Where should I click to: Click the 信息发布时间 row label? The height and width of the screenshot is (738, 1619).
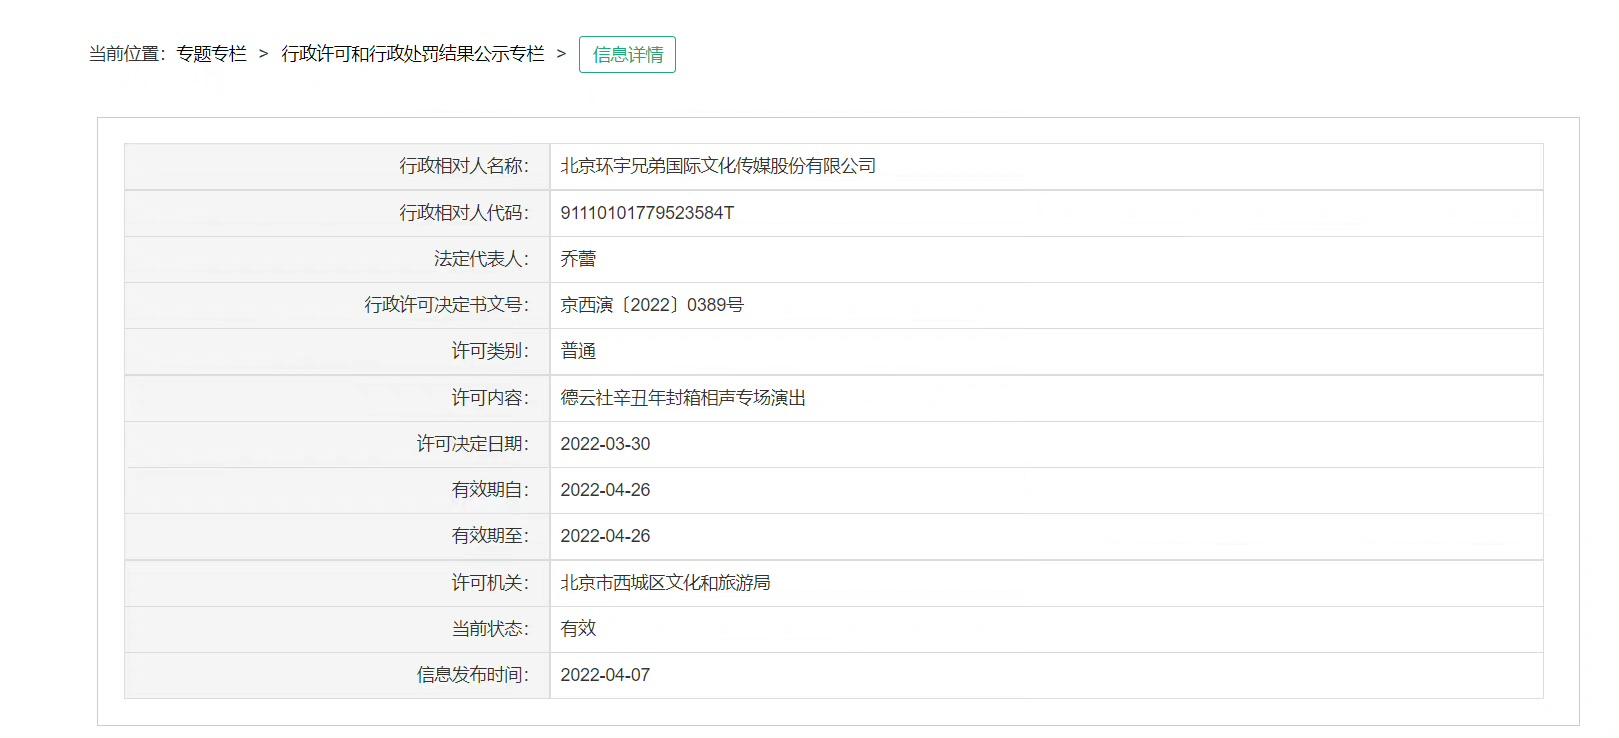tap(472, 675)
